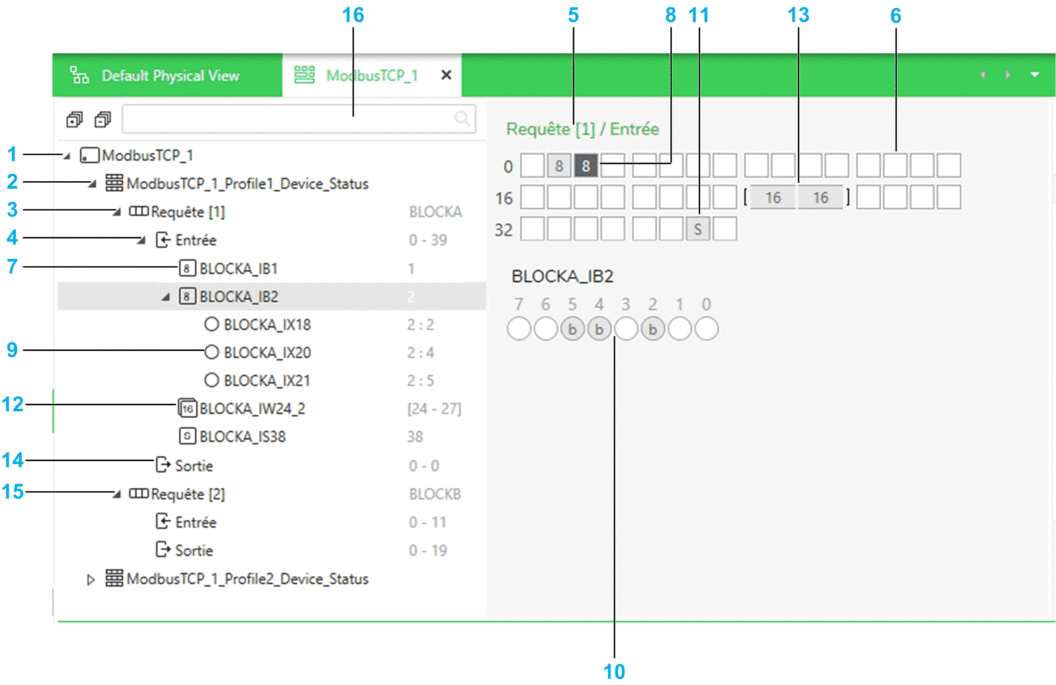Toggle bit 2 circle marked b
The width and height of the screenshot is (1056, 685).
tap(653, 329)
